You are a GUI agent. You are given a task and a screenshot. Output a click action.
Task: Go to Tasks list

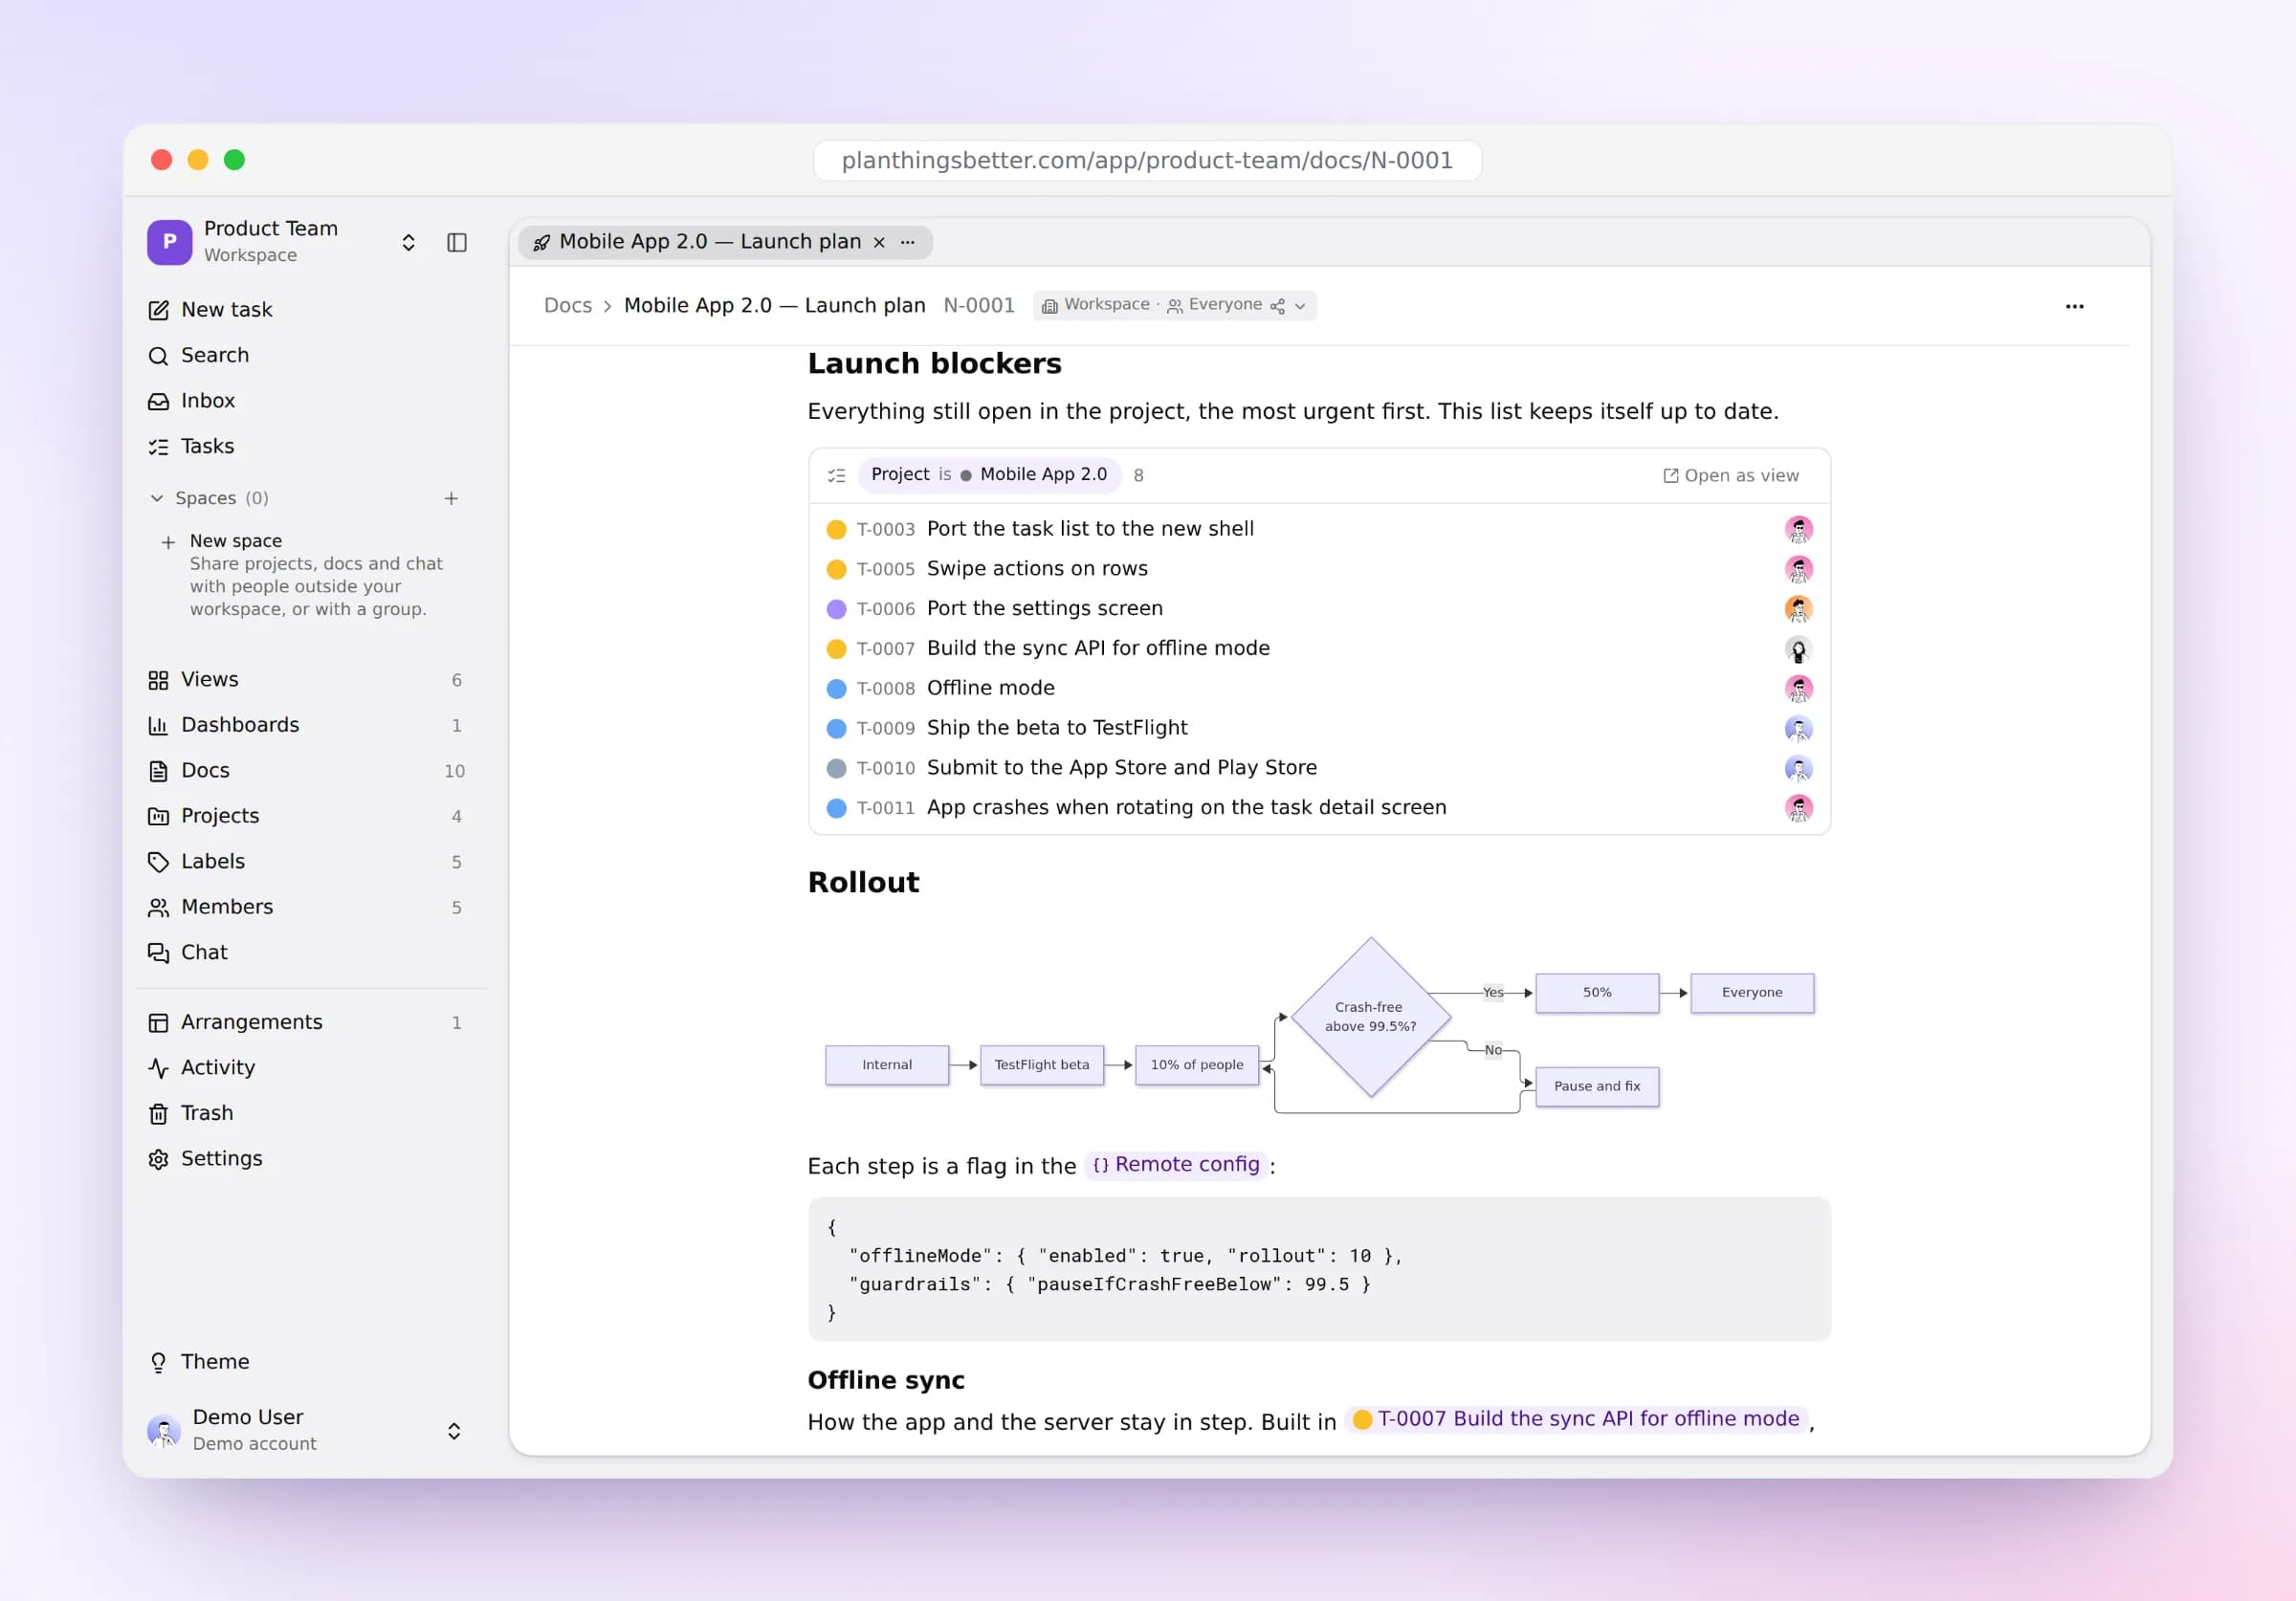(x=309, y=446)
